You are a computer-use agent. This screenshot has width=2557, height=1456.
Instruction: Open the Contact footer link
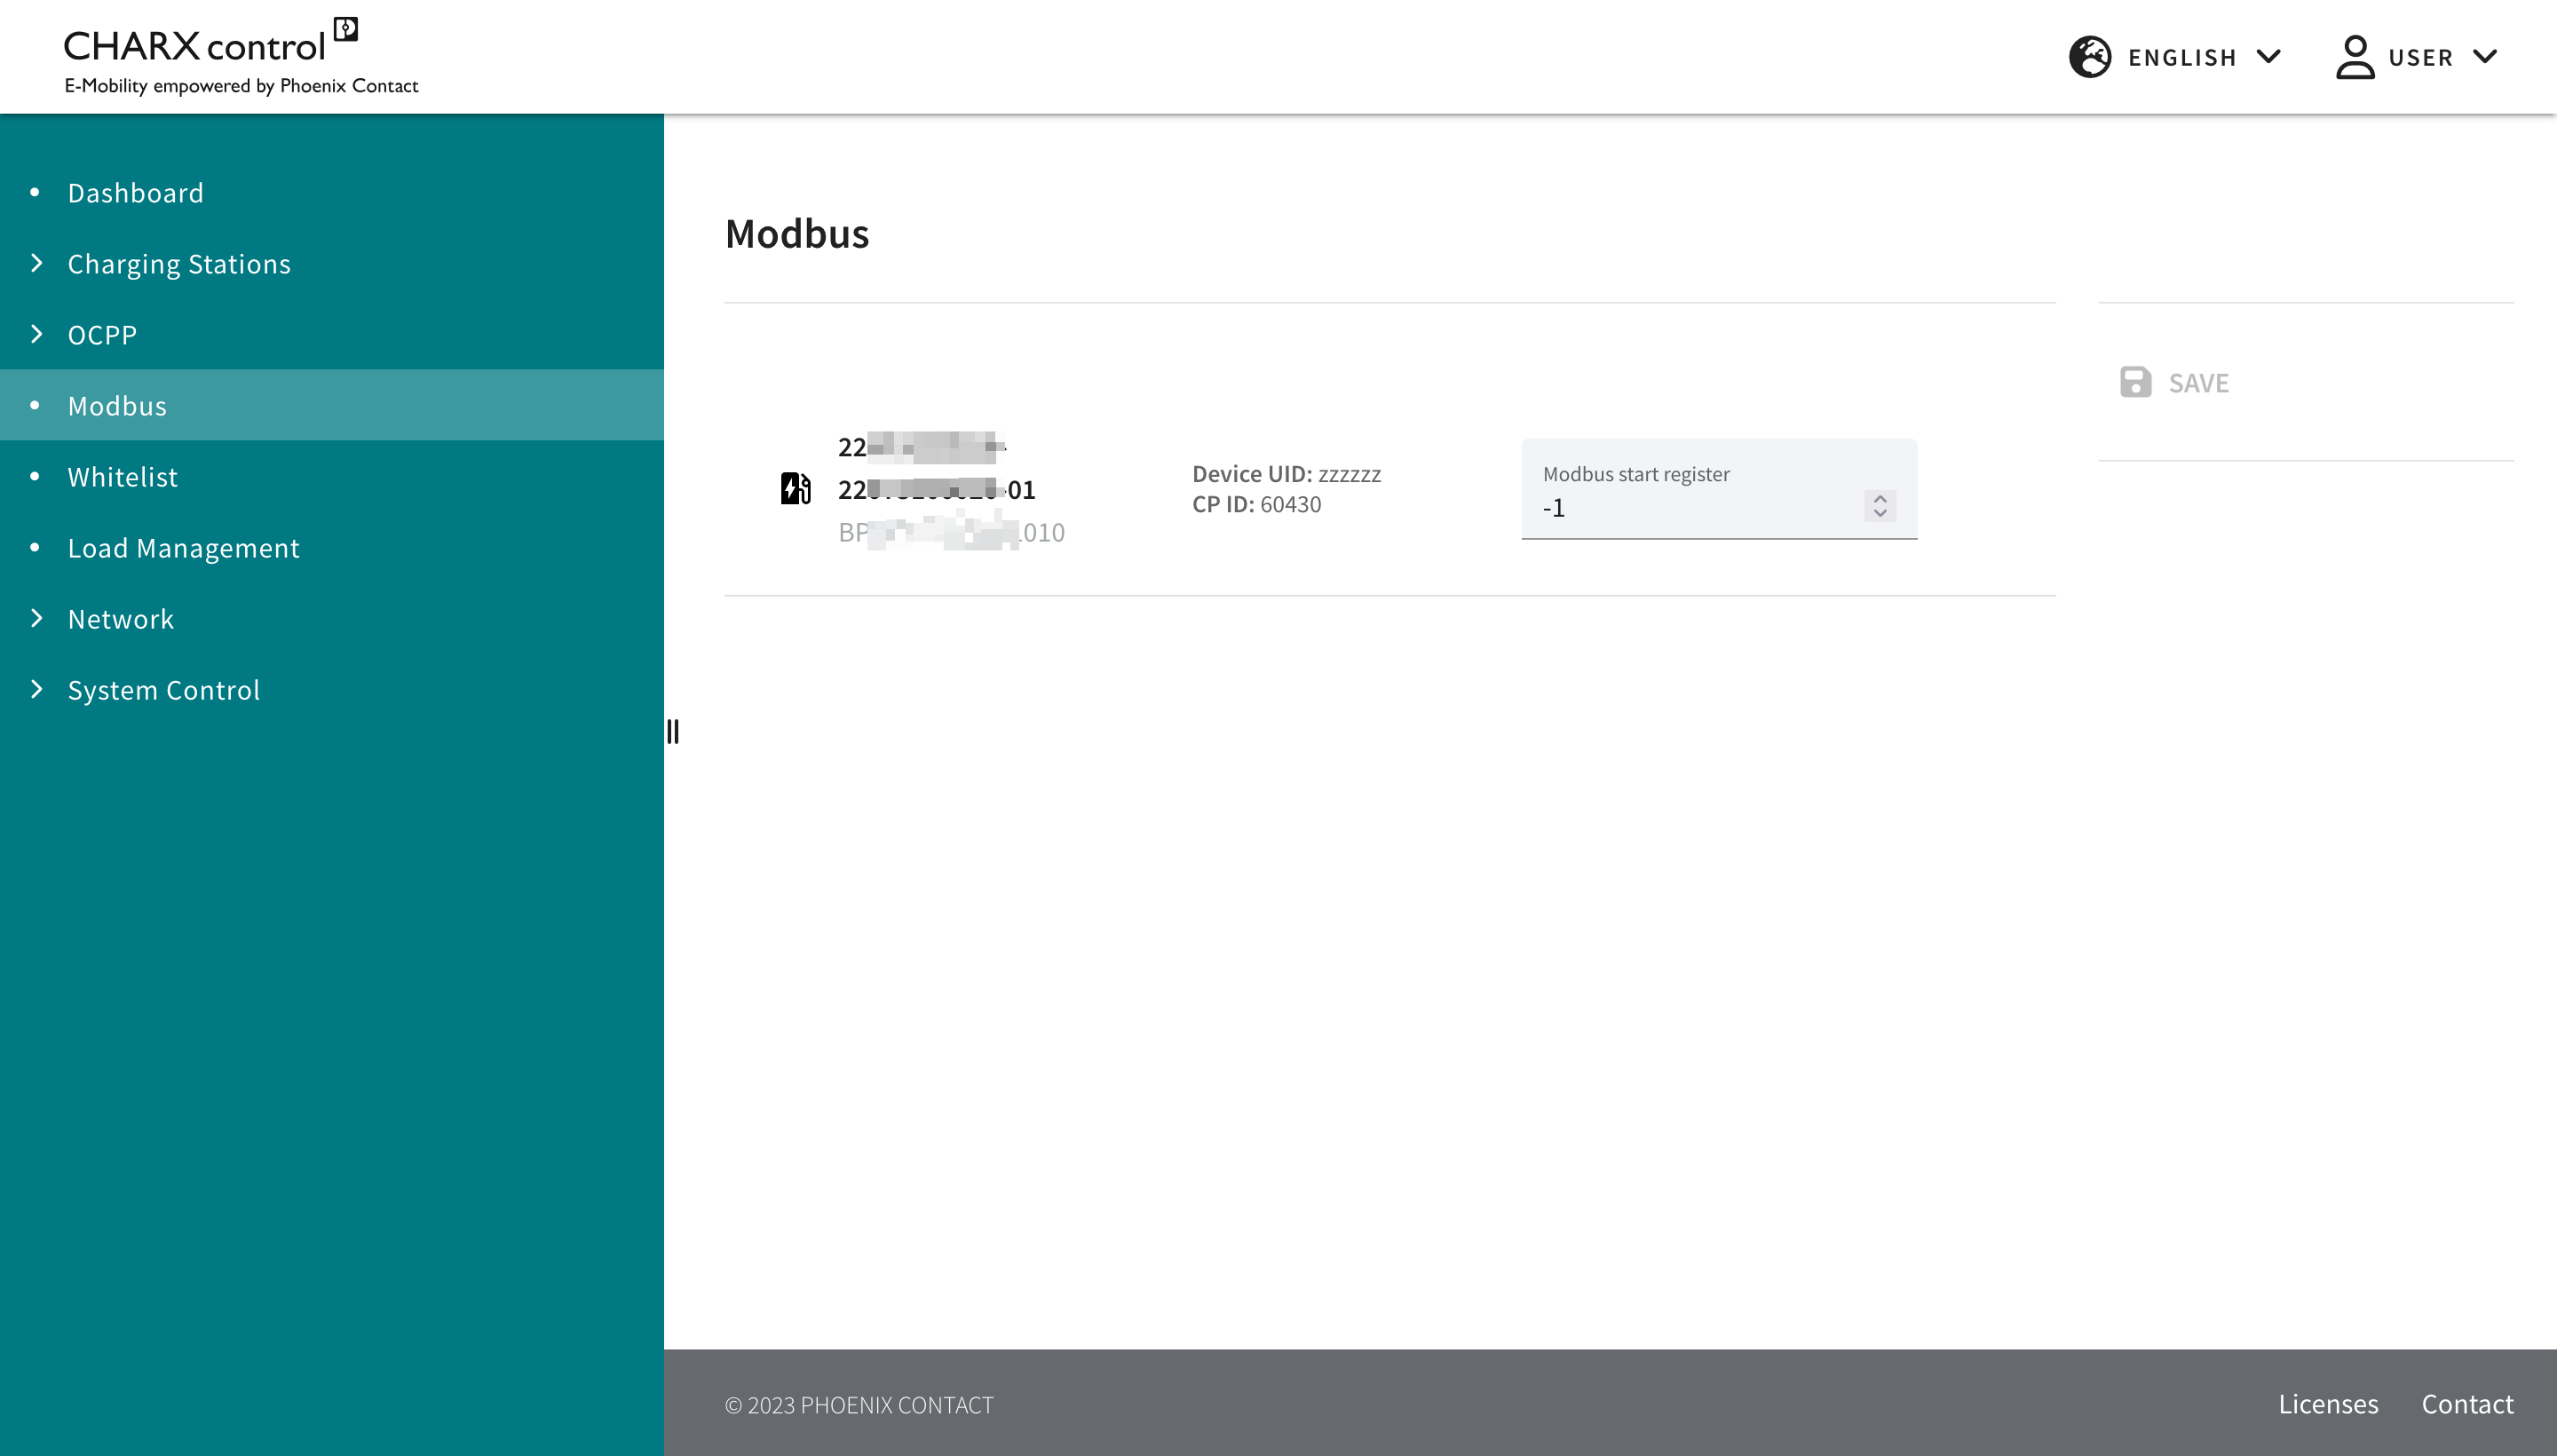[x=2466, y=1404]
